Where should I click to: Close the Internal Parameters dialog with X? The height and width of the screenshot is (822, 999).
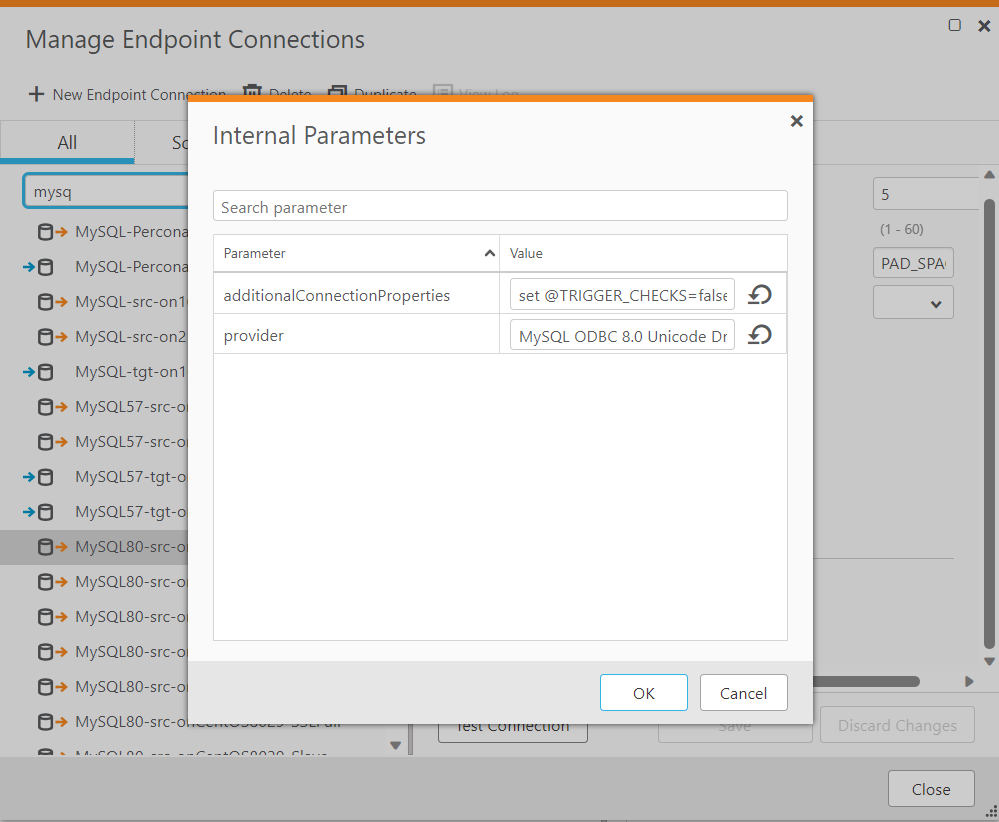(796, 121)
